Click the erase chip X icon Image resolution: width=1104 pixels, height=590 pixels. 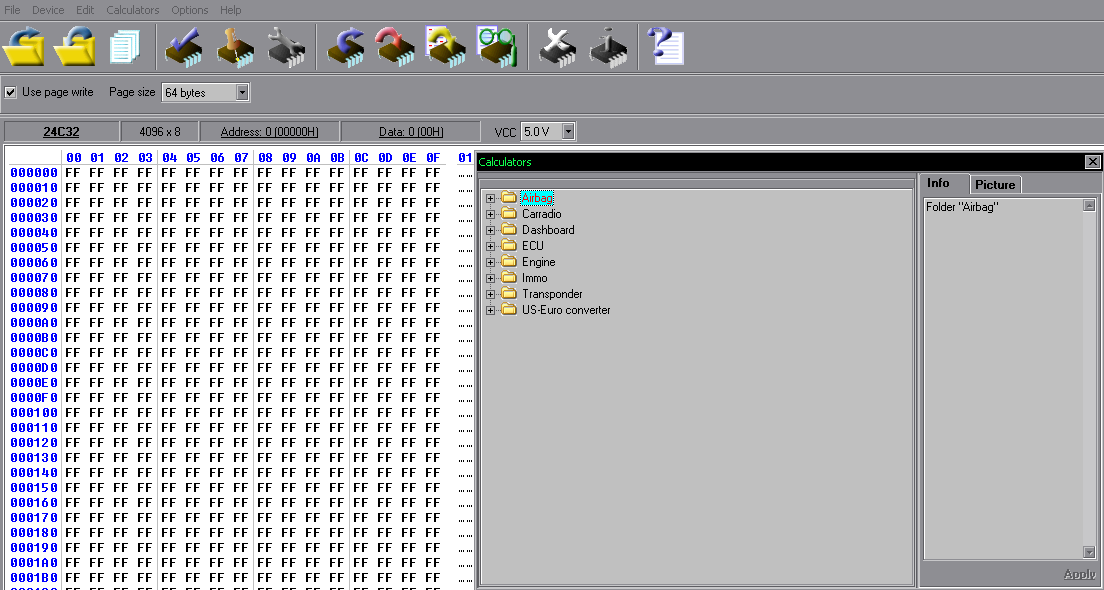pyautogui.click(x=558, y=47)
